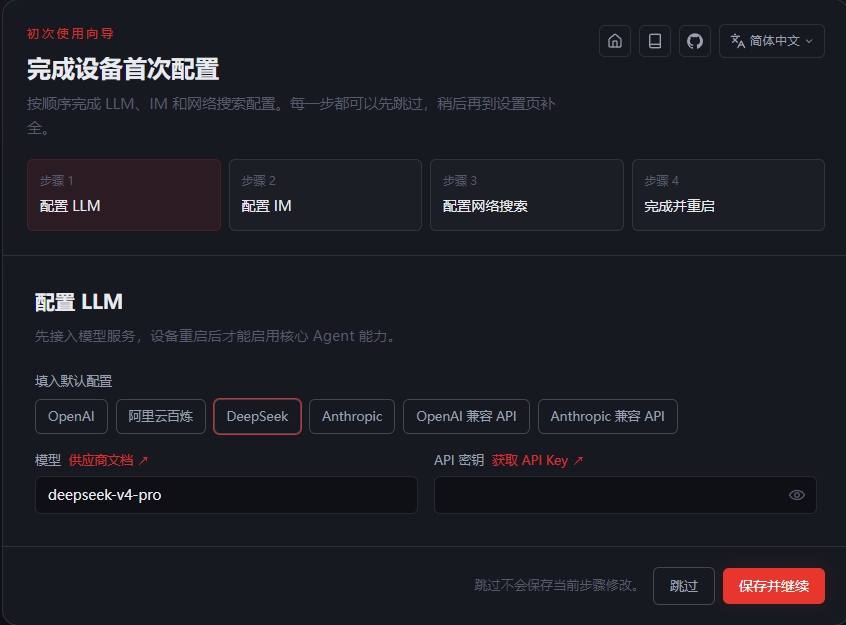Toggle API key visibility eye icon
846x625 pixels.
[796, 495]
